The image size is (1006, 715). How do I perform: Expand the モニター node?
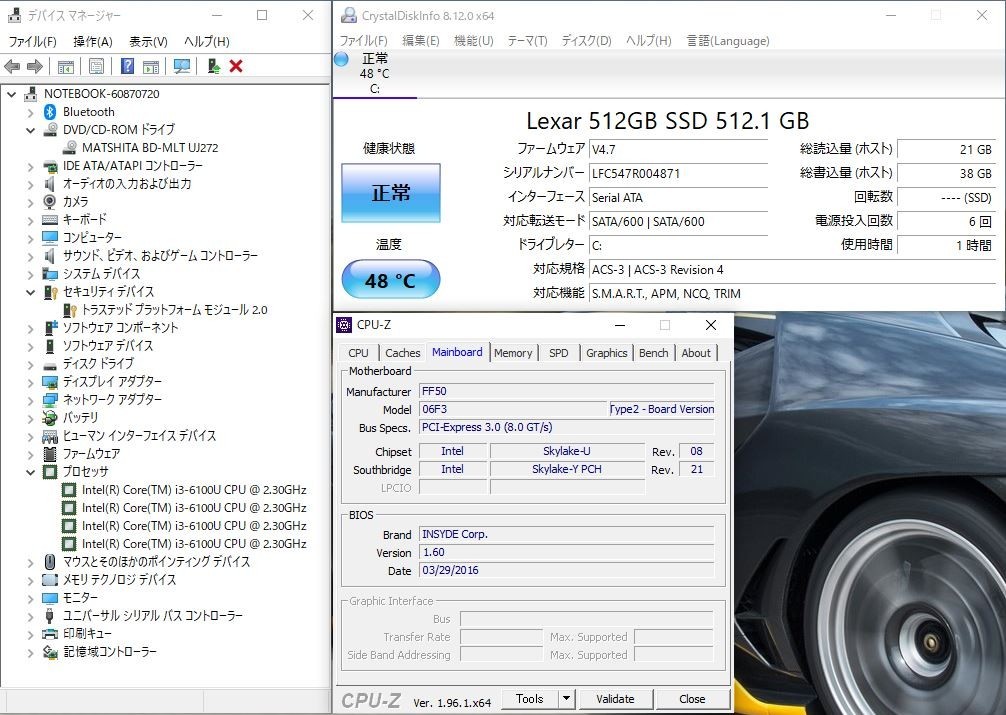pos(30,598)
